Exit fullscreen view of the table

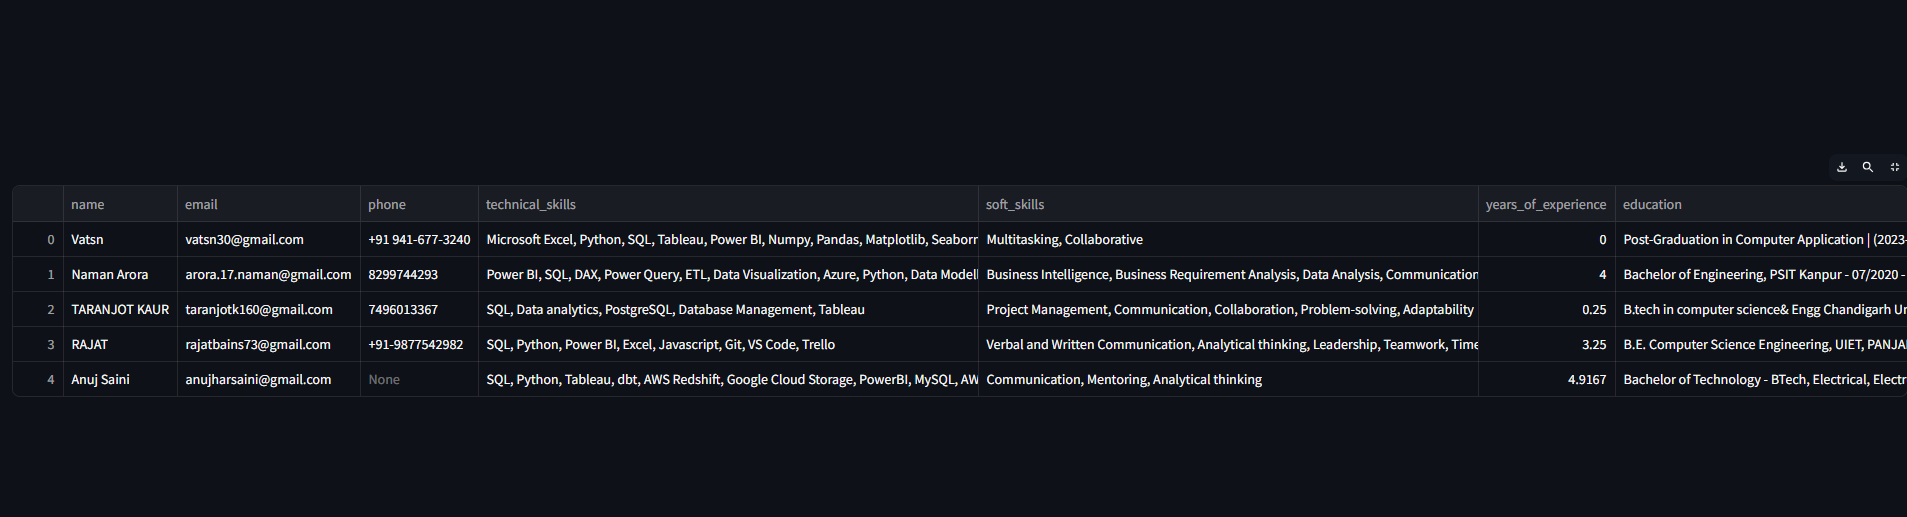click(1894, 167)
